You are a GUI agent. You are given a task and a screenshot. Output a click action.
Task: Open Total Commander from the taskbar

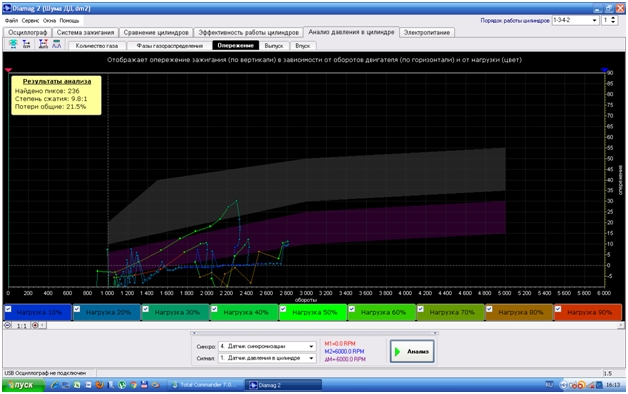[x=205, y=385]
